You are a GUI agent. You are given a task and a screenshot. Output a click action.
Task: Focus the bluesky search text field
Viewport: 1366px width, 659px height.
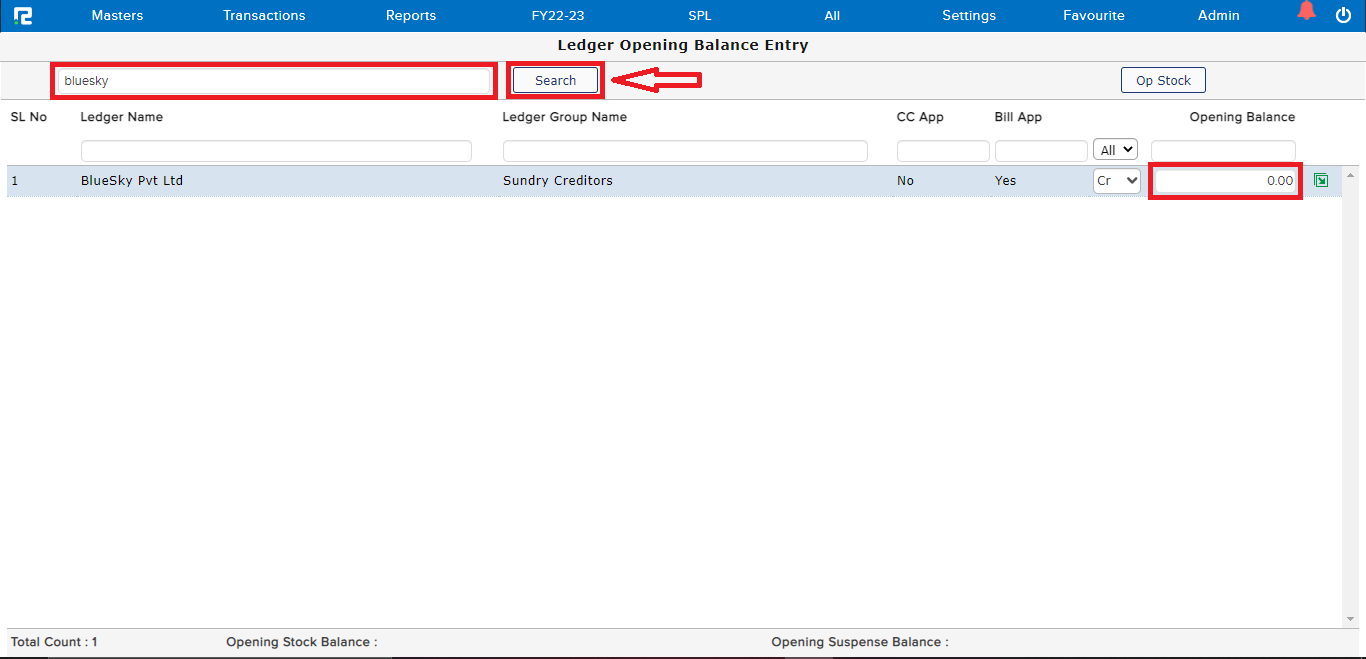point(273,81)
